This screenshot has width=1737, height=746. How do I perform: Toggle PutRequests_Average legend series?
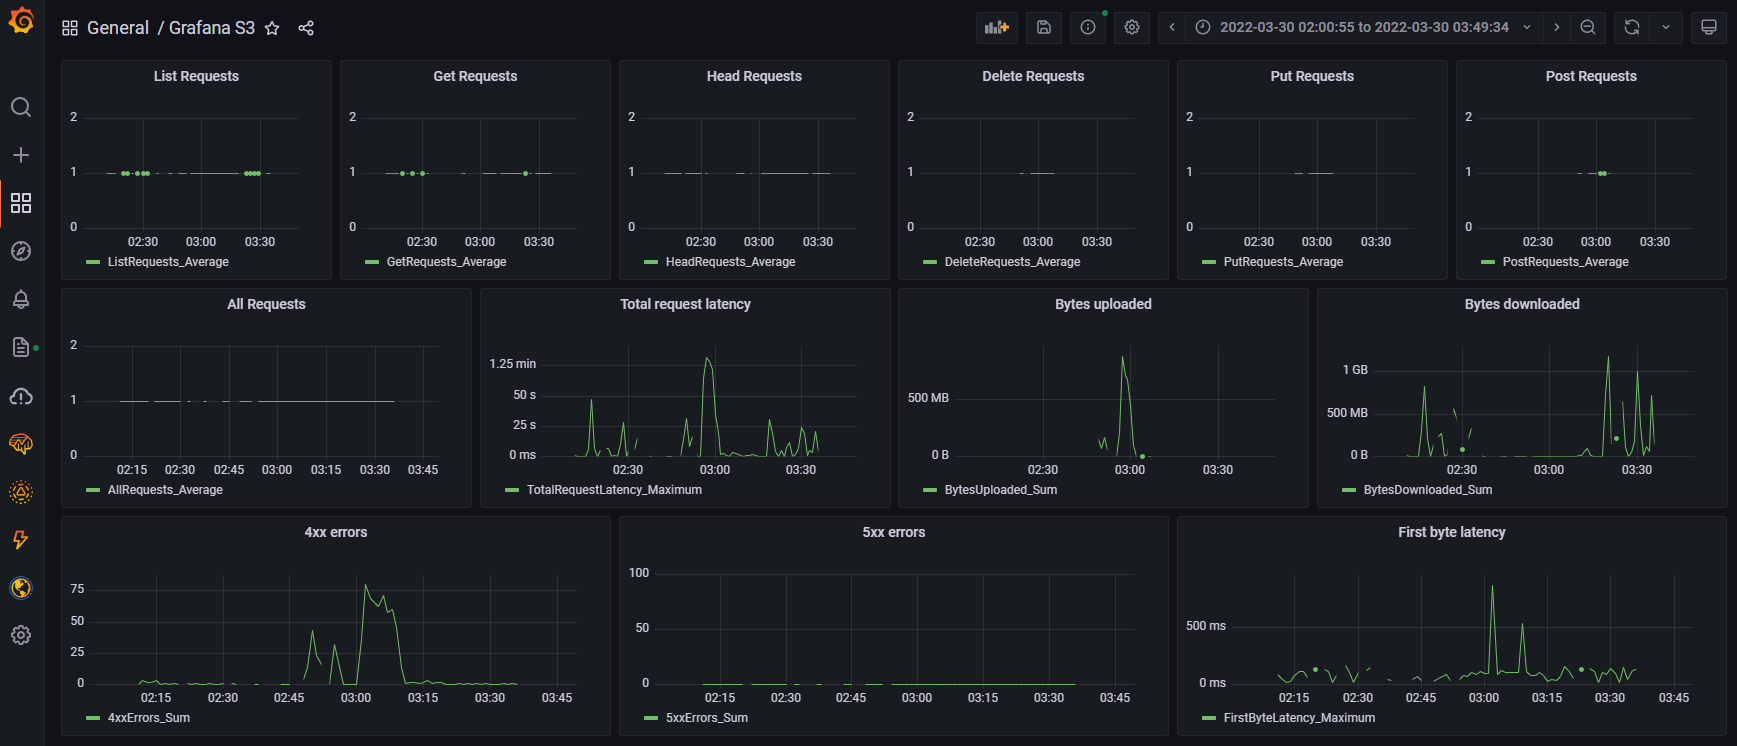click(1283, 262)
